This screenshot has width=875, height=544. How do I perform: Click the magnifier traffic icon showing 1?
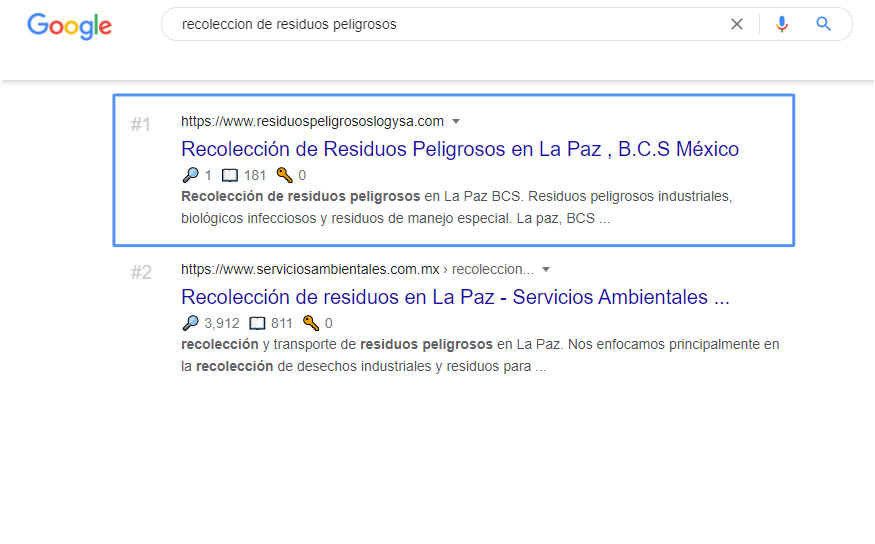point(190,175)
